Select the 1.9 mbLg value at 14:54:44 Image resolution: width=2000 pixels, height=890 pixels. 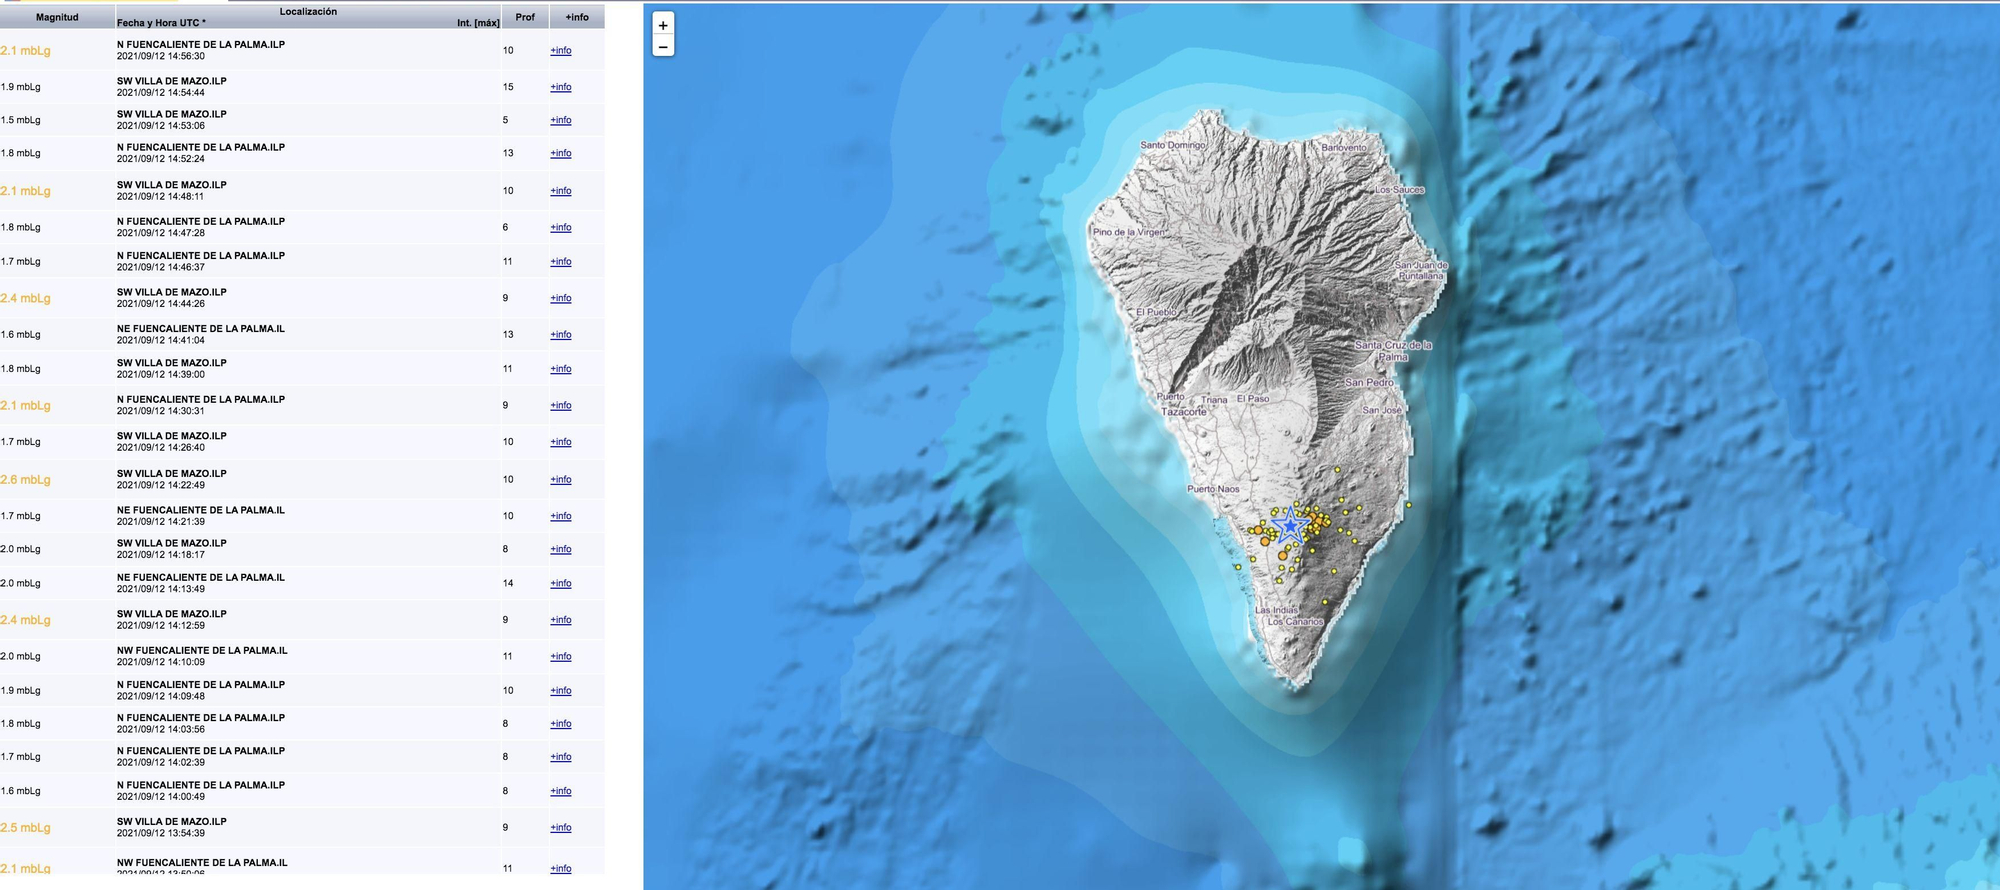21,87
